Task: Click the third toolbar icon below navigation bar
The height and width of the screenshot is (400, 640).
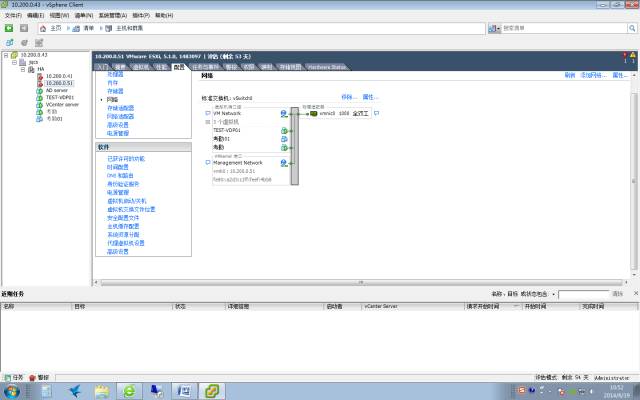Action: coord(39,42)
